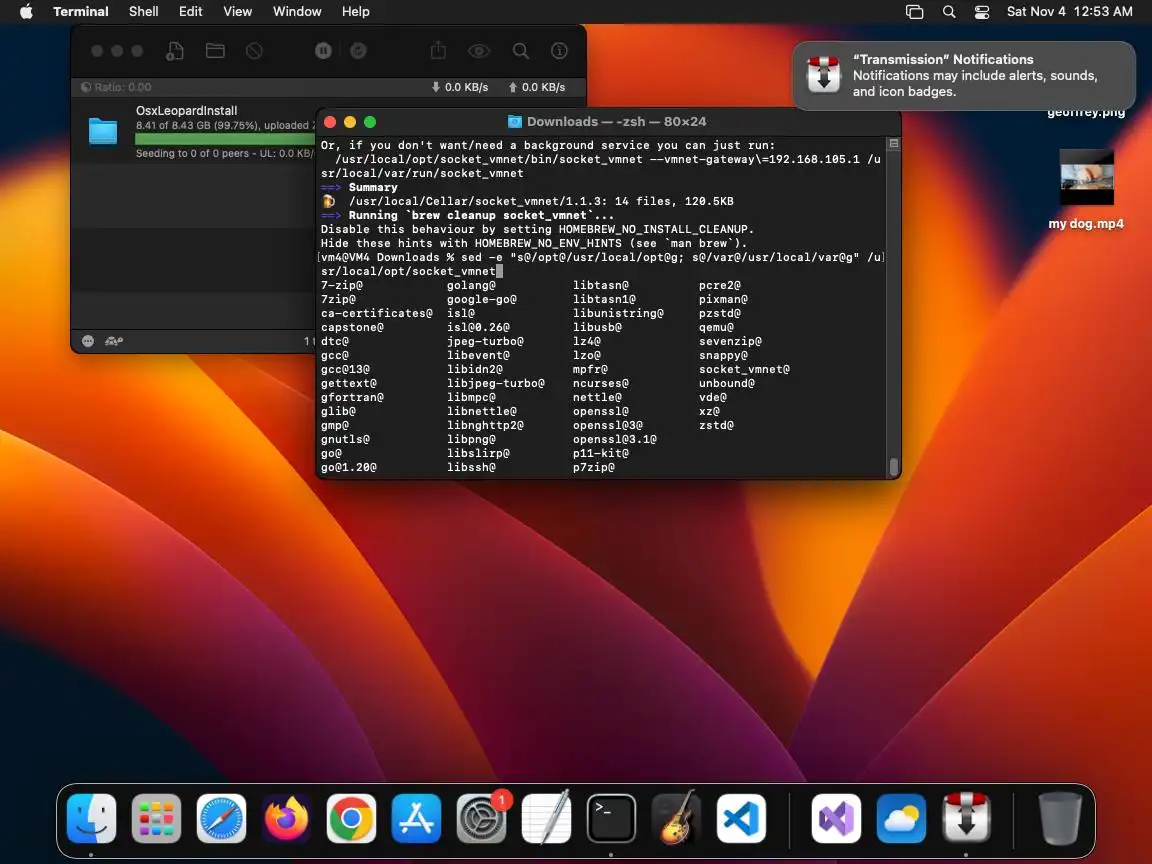Select the OsxLeopardInstall torrent row
This screenshot has width=1152, height=864.
coord(194,132)
